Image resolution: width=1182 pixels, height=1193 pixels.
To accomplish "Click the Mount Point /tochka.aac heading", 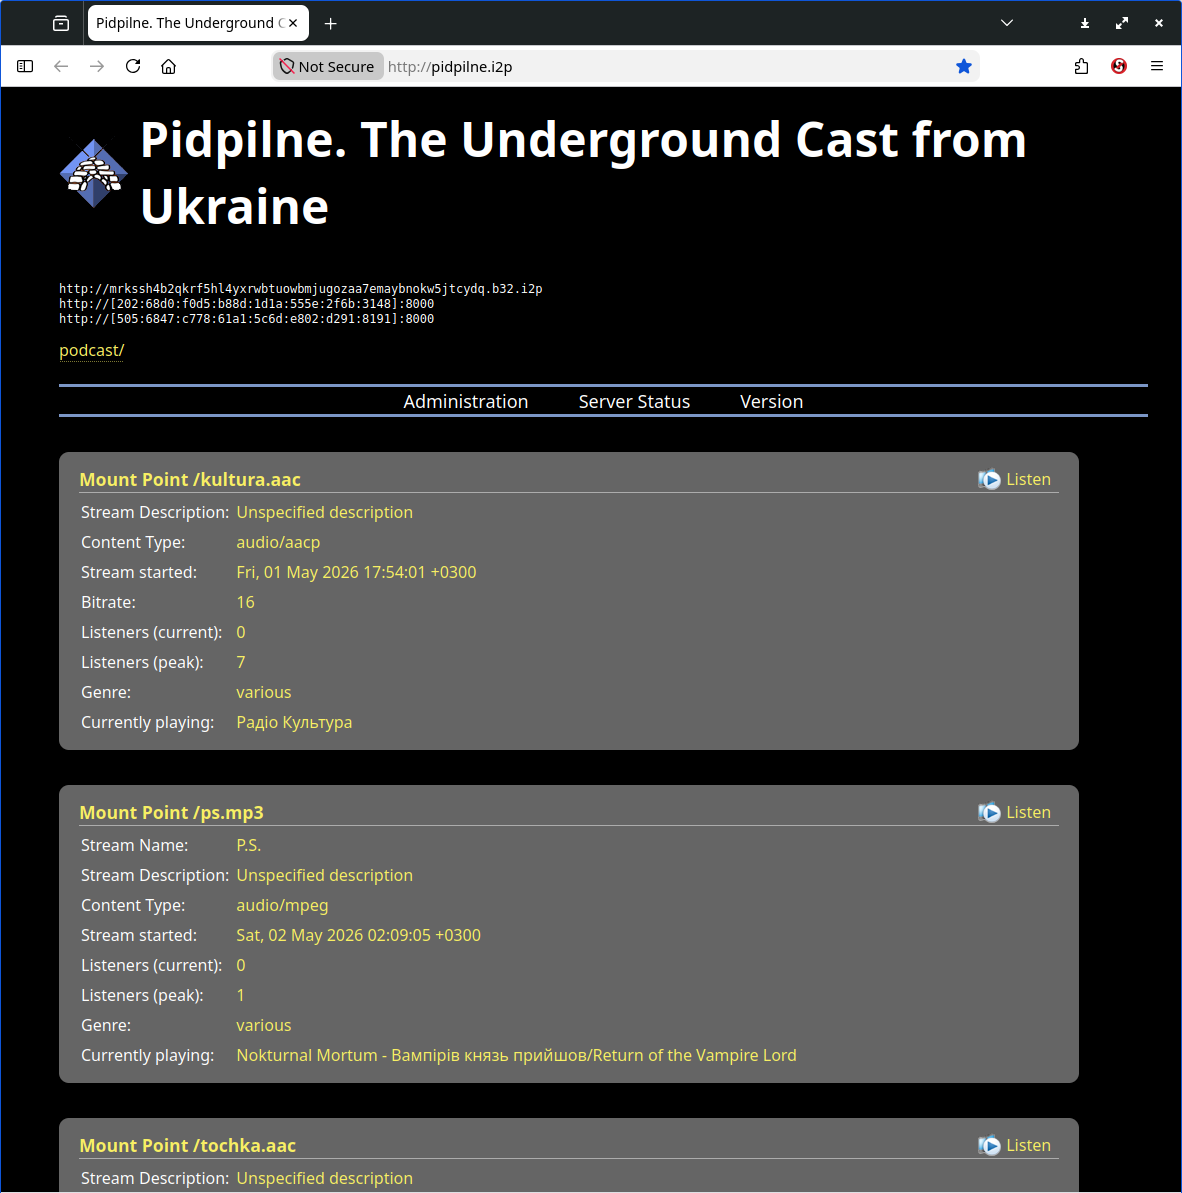I will (x=188, y=1145).
